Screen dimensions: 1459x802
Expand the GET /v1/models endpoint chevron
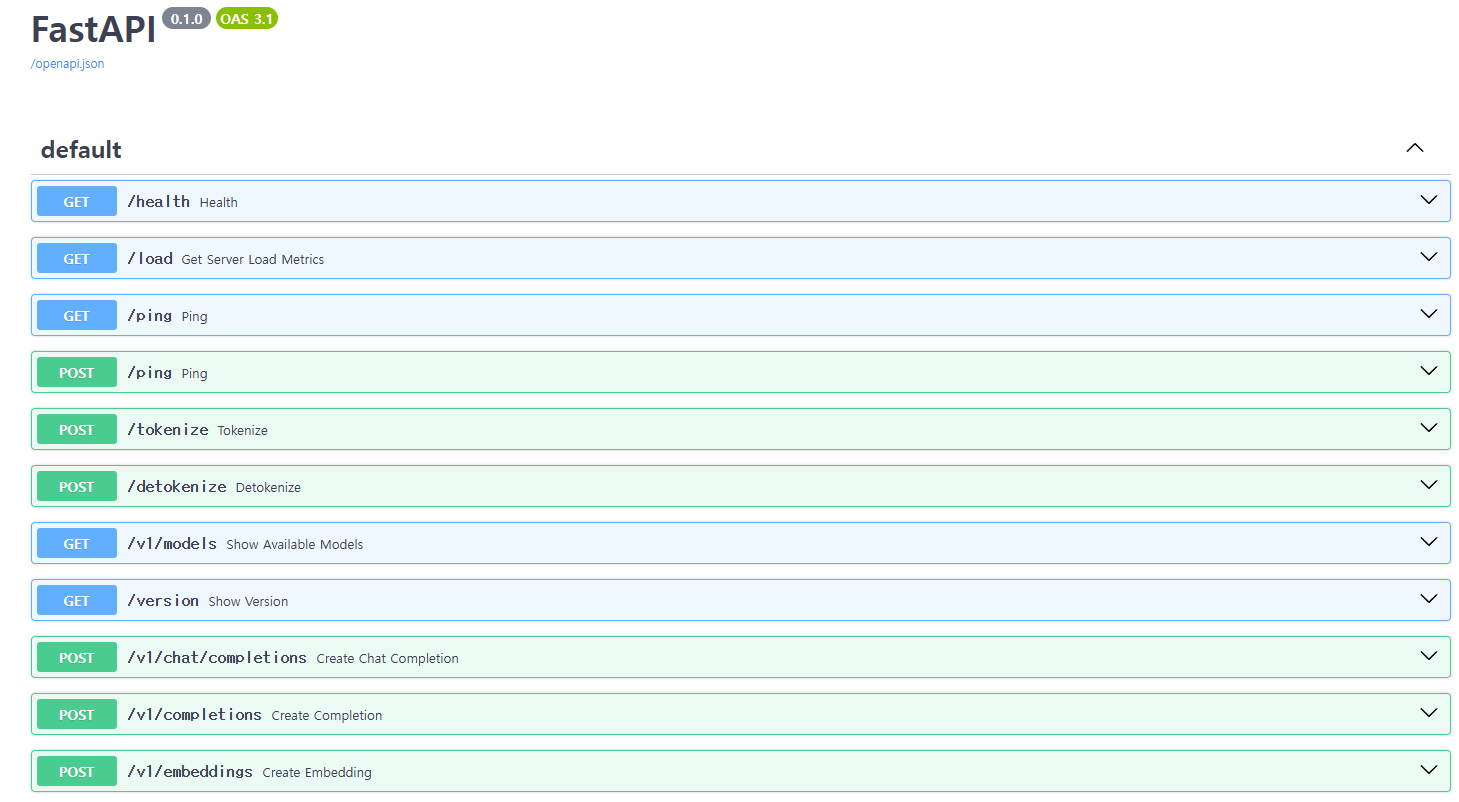(1429, 542)
